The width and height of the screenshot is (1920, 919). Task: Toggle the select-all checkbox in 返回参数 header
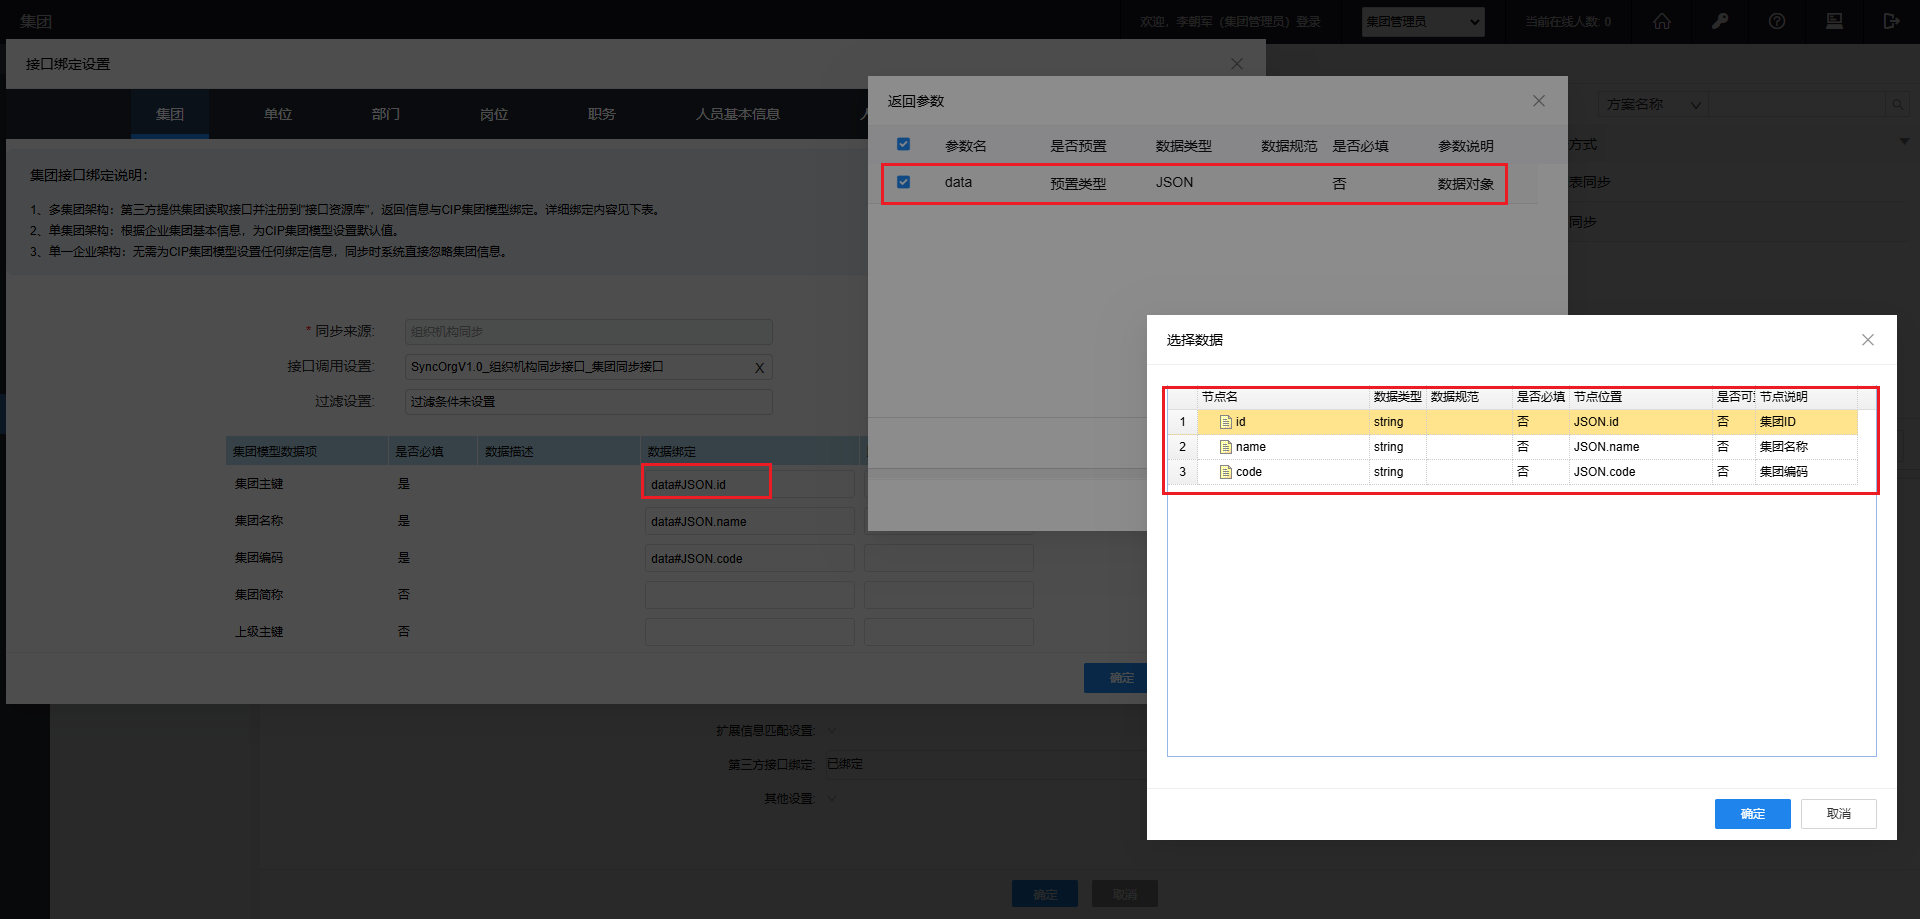coord(903,144)
